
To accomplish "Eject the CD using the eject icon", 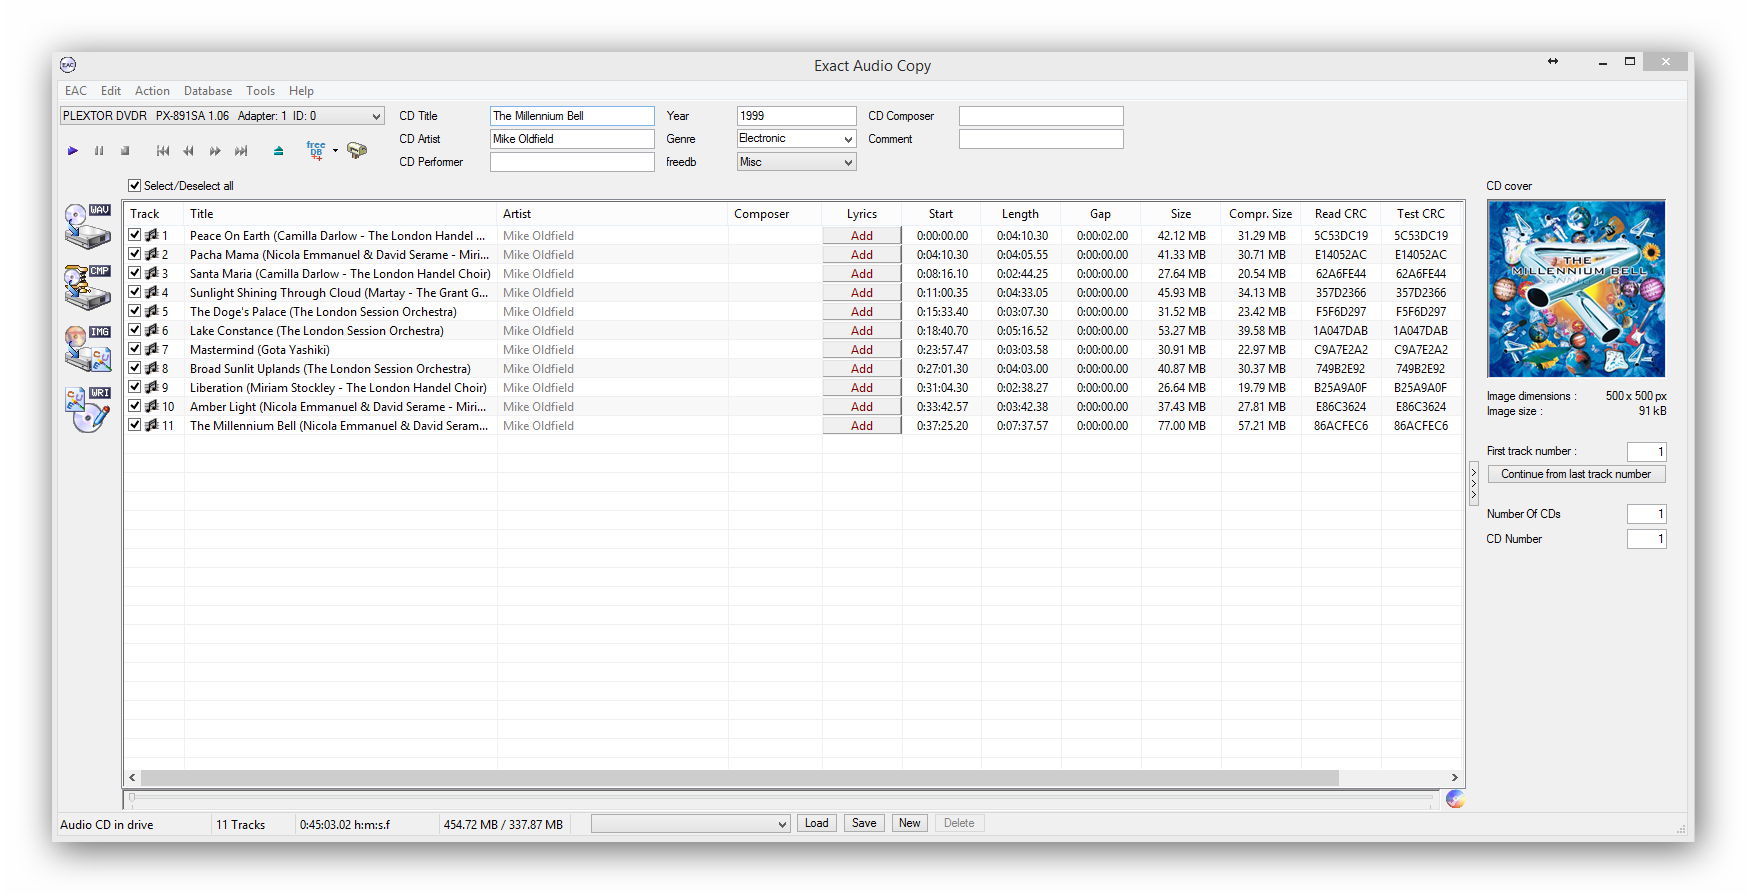I will coord(278,151).
